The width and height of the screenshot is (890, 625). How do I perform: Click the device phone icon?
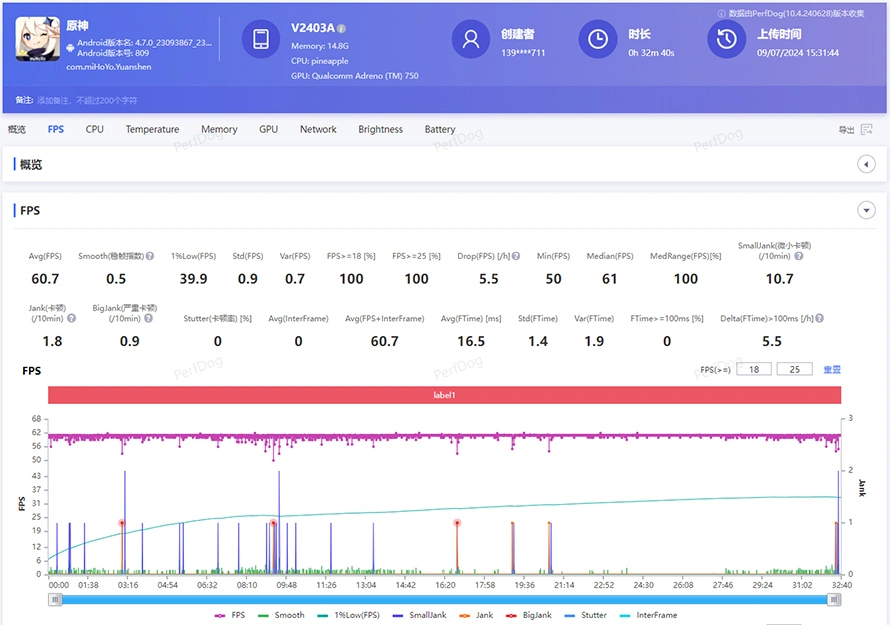point(261,39)
